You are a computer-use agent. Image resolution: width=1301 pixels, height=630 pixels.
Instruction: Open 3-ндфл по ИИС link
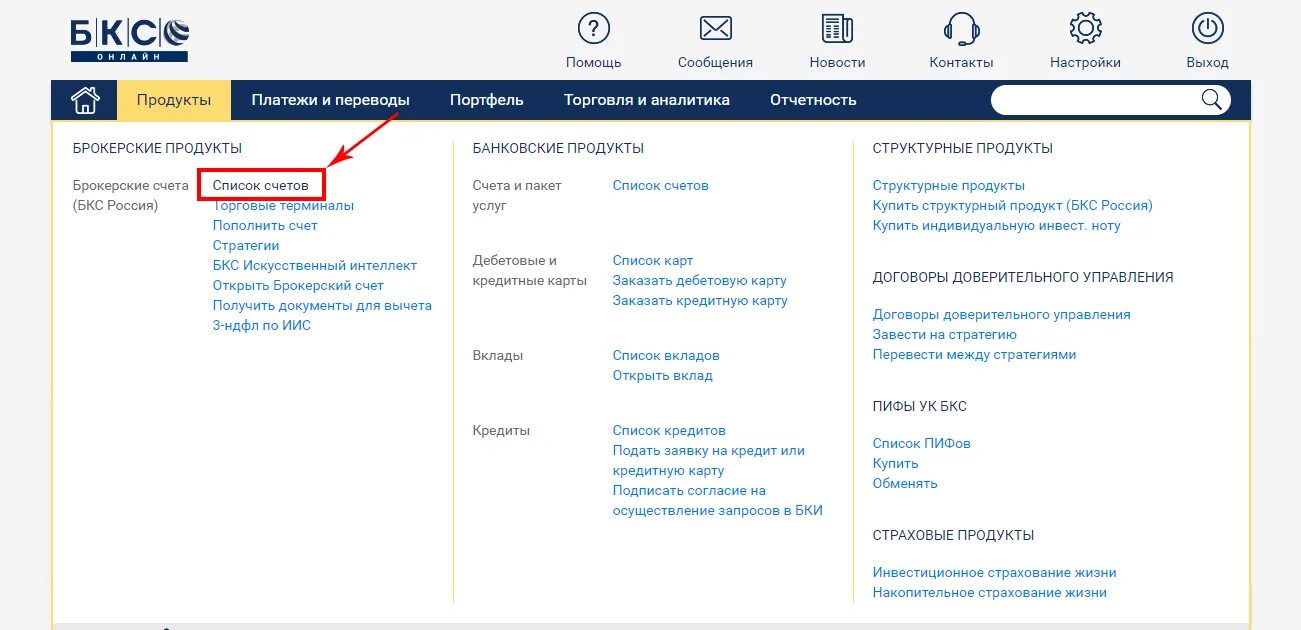262,325
